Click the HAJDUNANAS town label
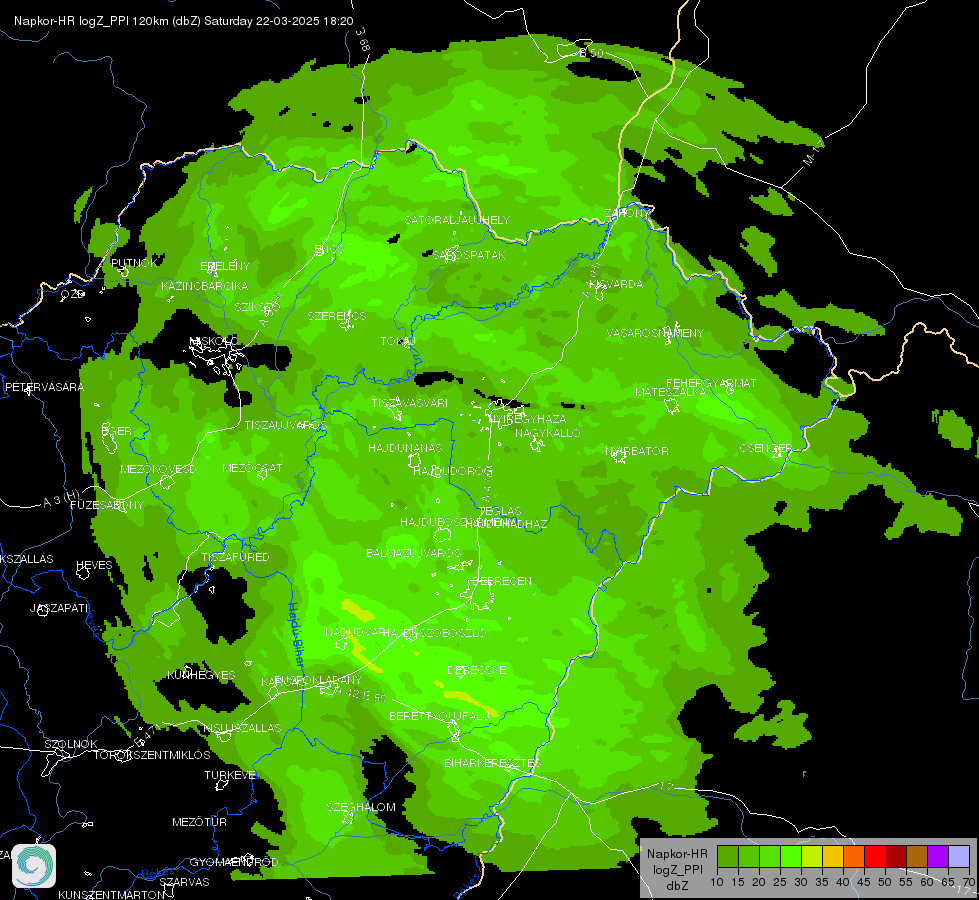This screenshot has width=979, height=900. [x=405, y=448]
